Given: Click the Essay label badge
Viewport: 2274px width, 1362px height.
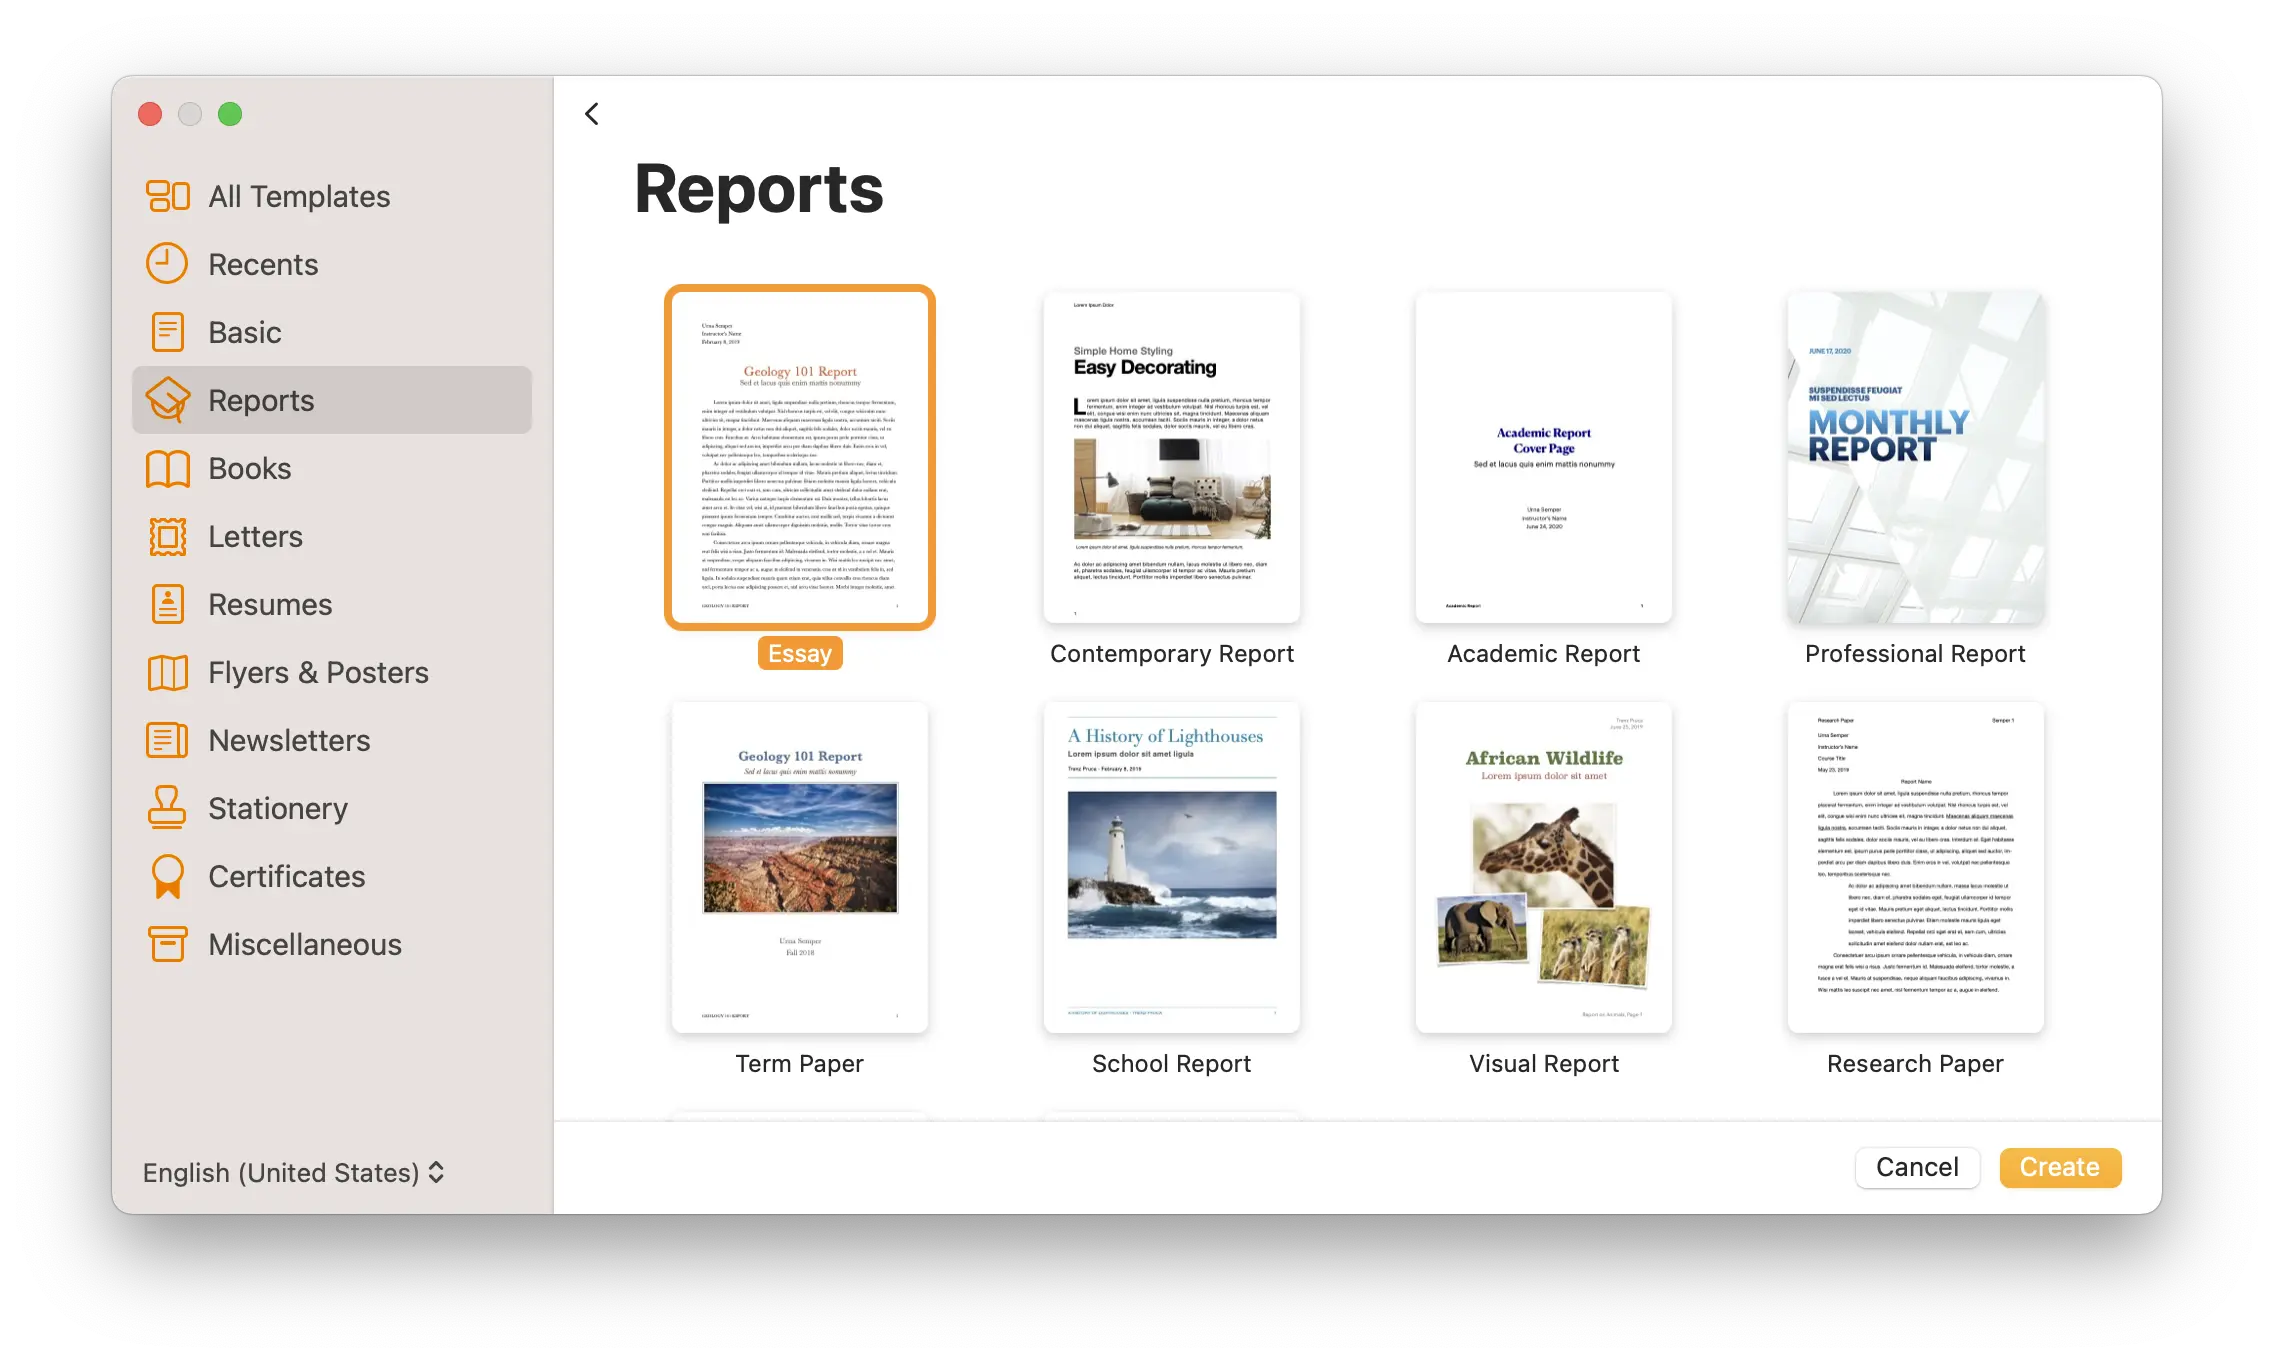Looking at the screenshot, I should point(800,653).
